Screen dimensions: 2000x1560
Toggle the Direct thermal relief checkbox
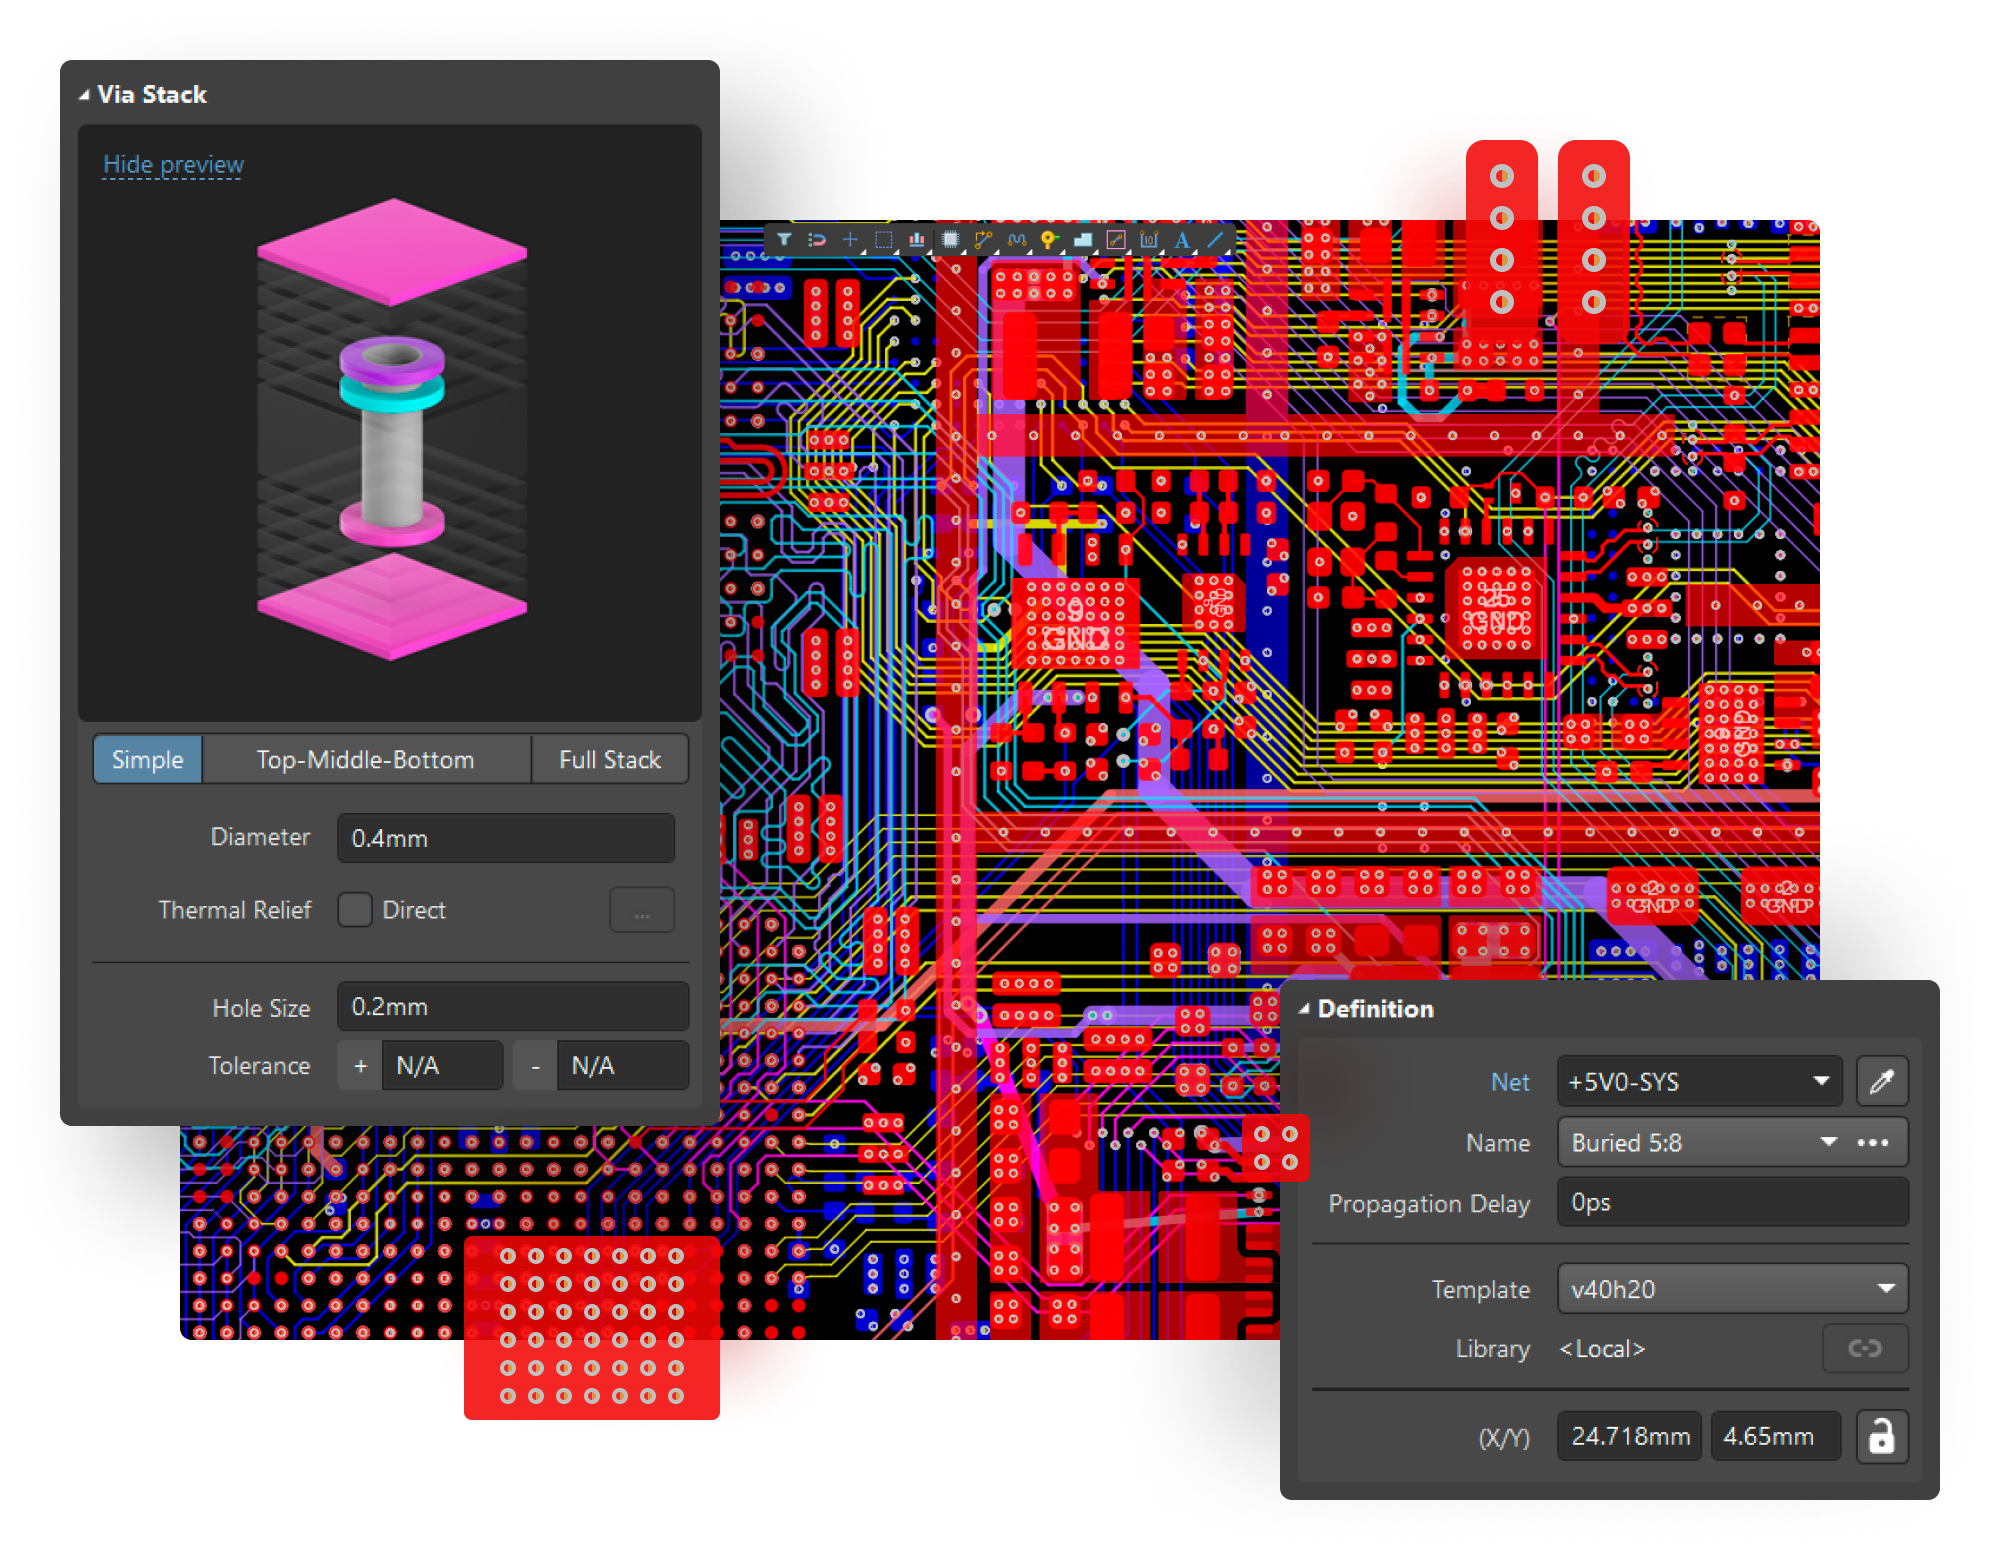pos(355,910)
